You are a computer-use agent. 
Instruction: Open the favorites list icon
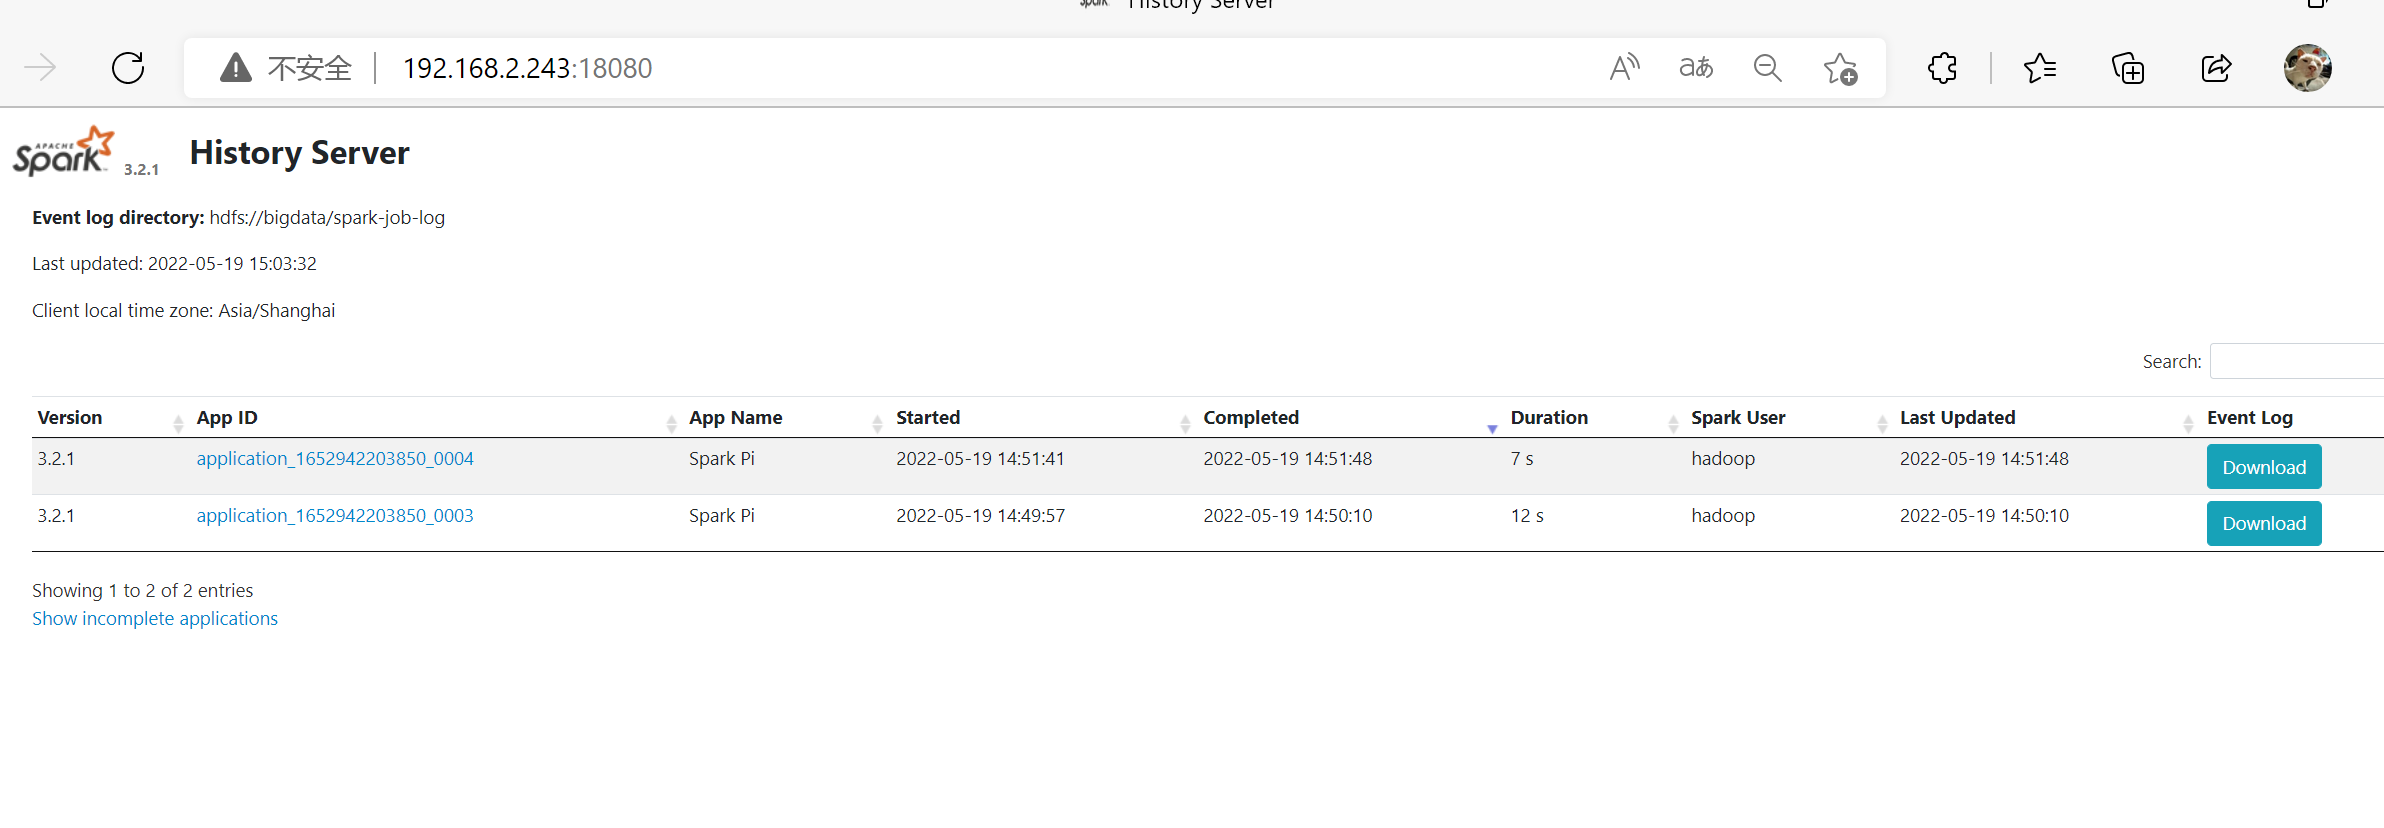point(2040,68)
